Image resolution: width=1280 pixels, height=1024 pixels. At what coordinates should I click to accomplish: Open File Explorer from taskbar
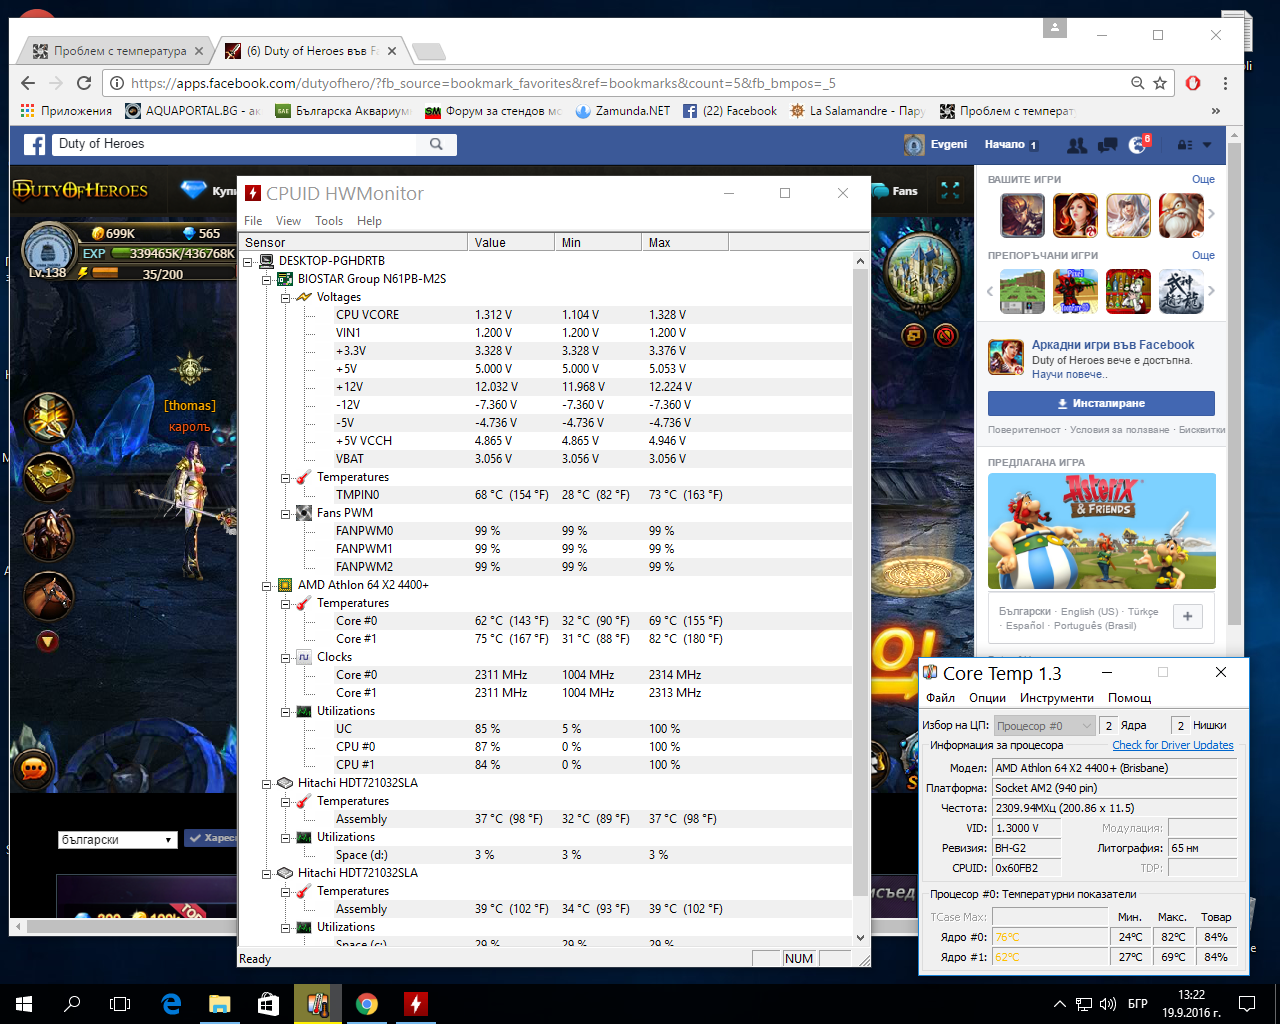(x=220, y=1003)
